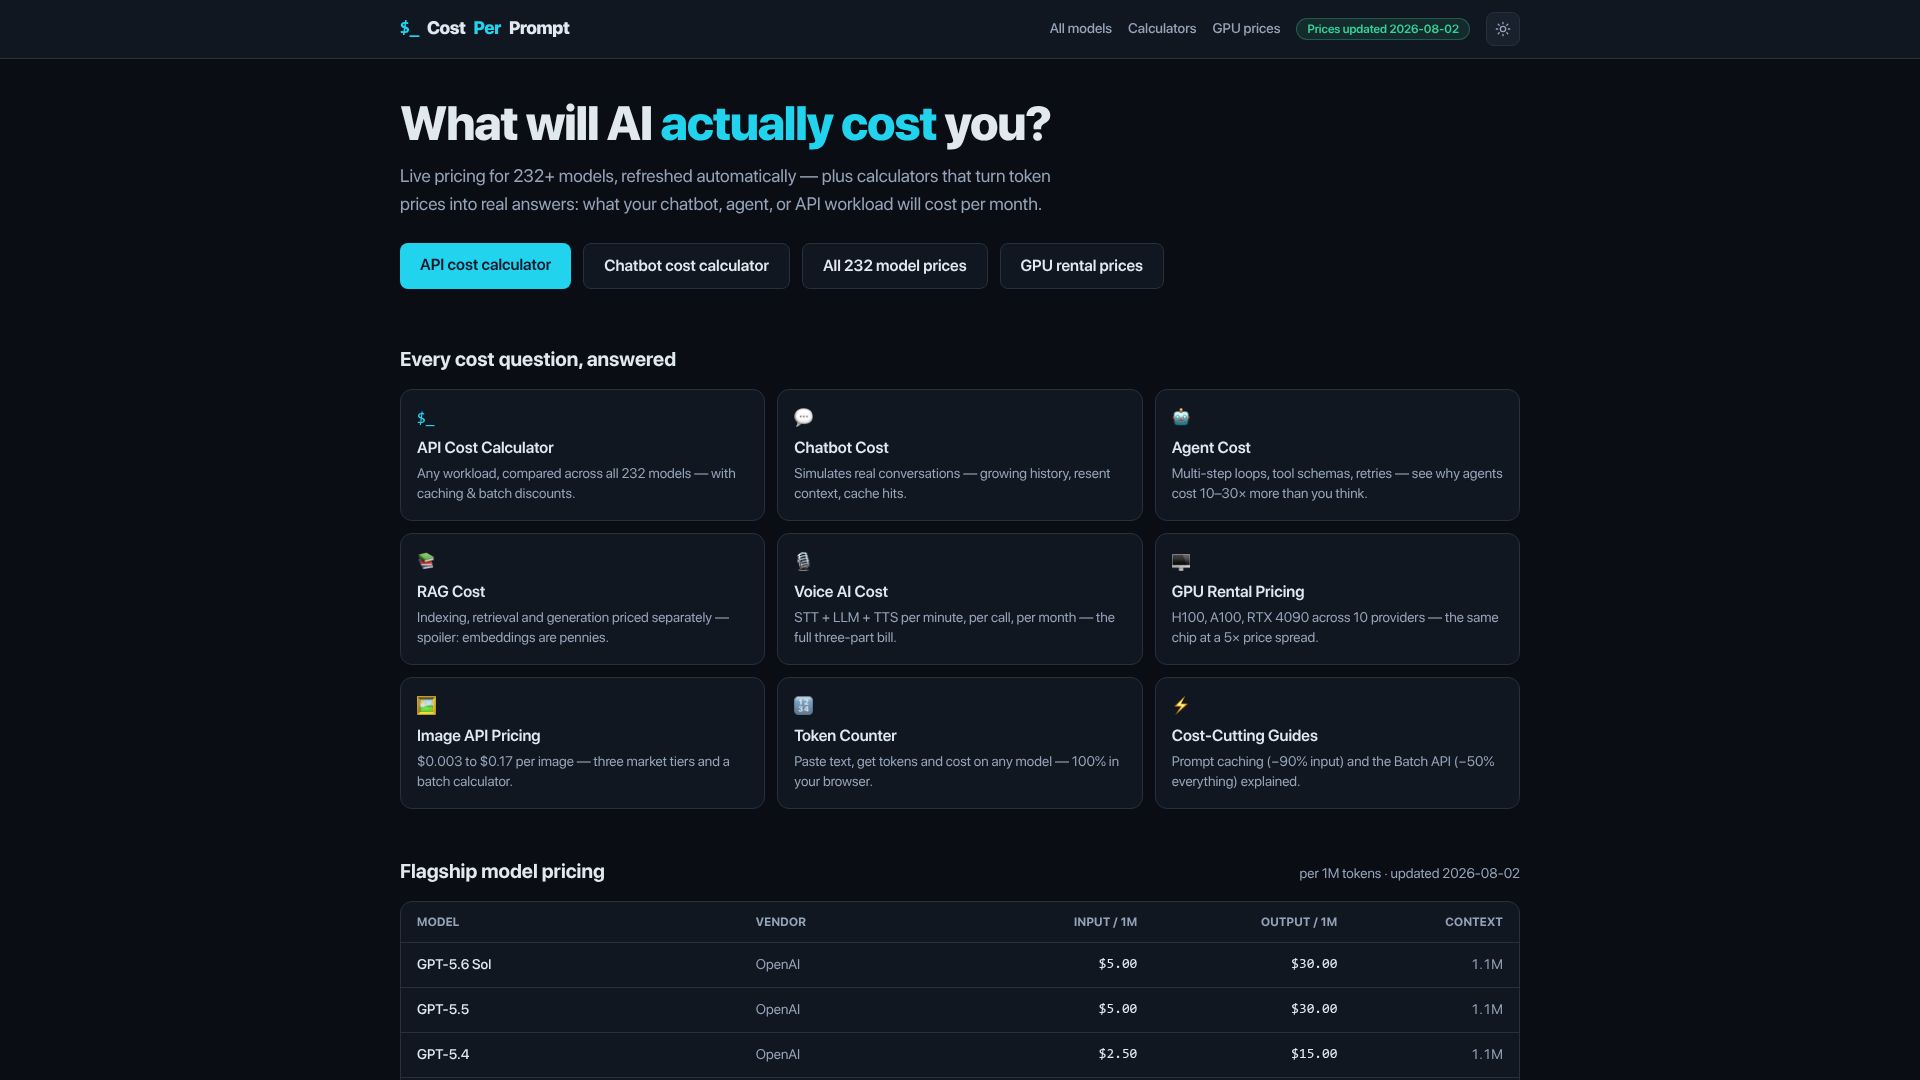1920x1080 pixels.
Task: Go to GPU rental prices button
Action: pos(1081,266)
